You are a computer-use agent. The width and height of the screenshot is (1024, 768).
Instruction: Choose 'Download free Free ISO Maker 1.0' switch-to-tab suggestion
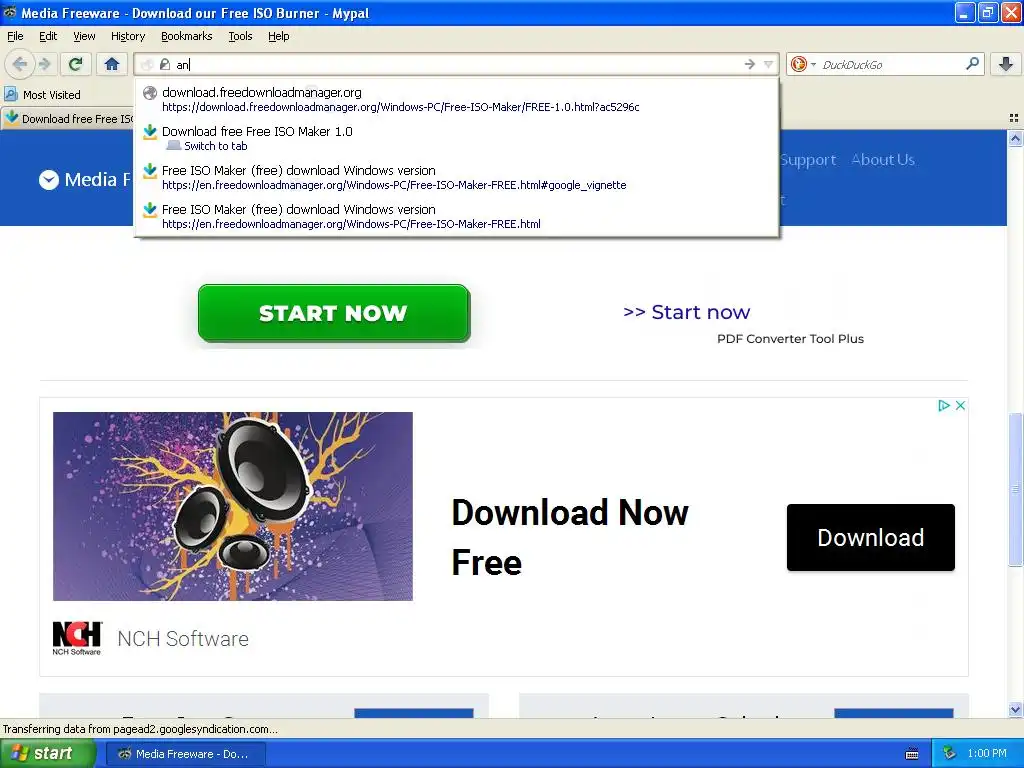click(456, 138)
